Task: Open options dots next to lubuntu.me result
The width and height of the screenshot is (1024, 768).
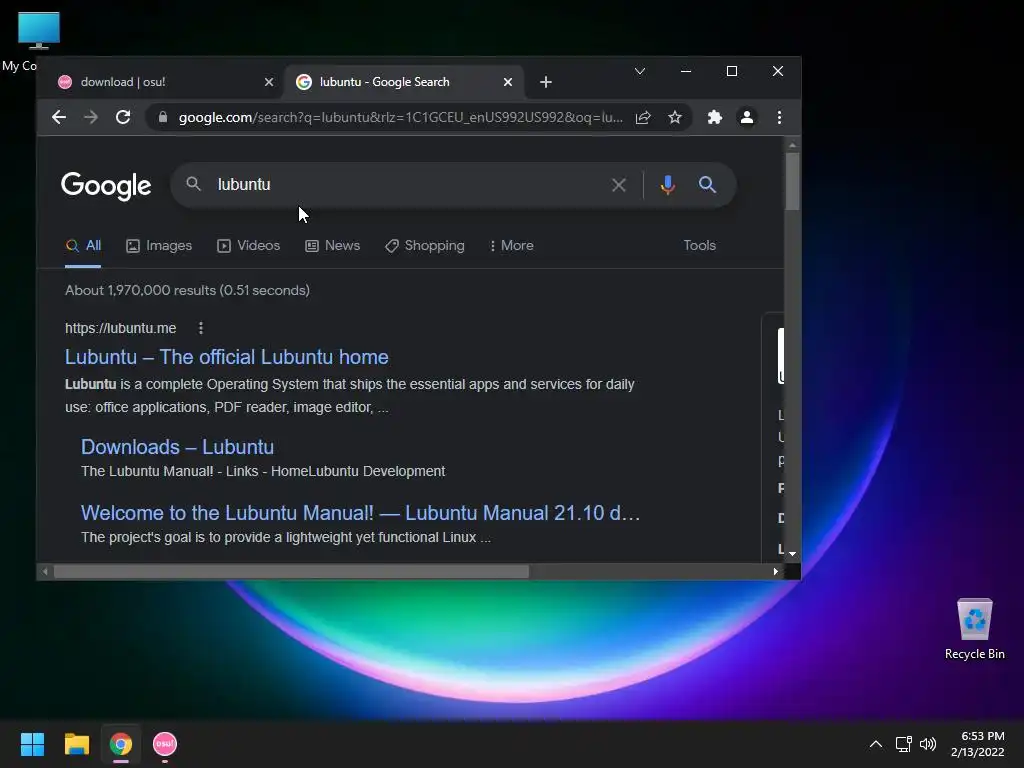Action: pos(200,328)
